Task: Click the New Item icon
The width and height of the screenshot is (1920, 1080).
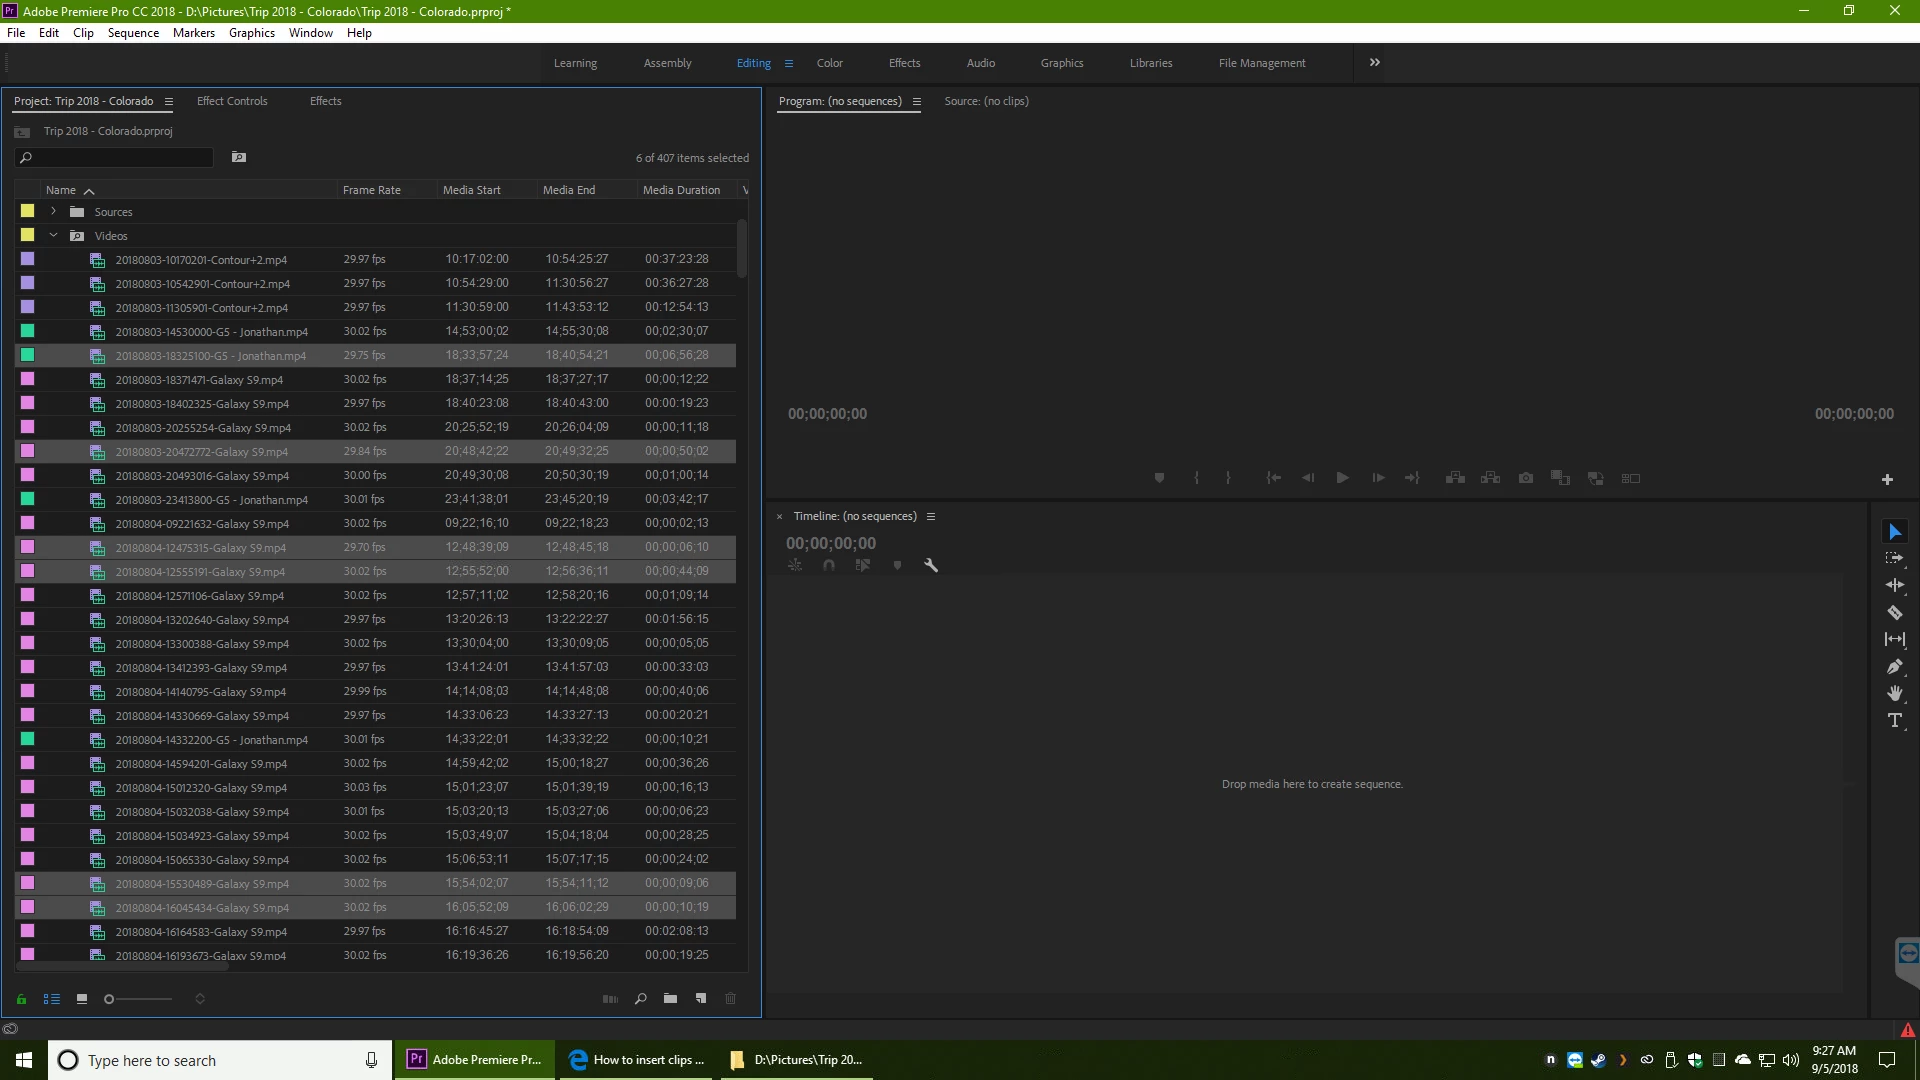Action: [701, 998]
